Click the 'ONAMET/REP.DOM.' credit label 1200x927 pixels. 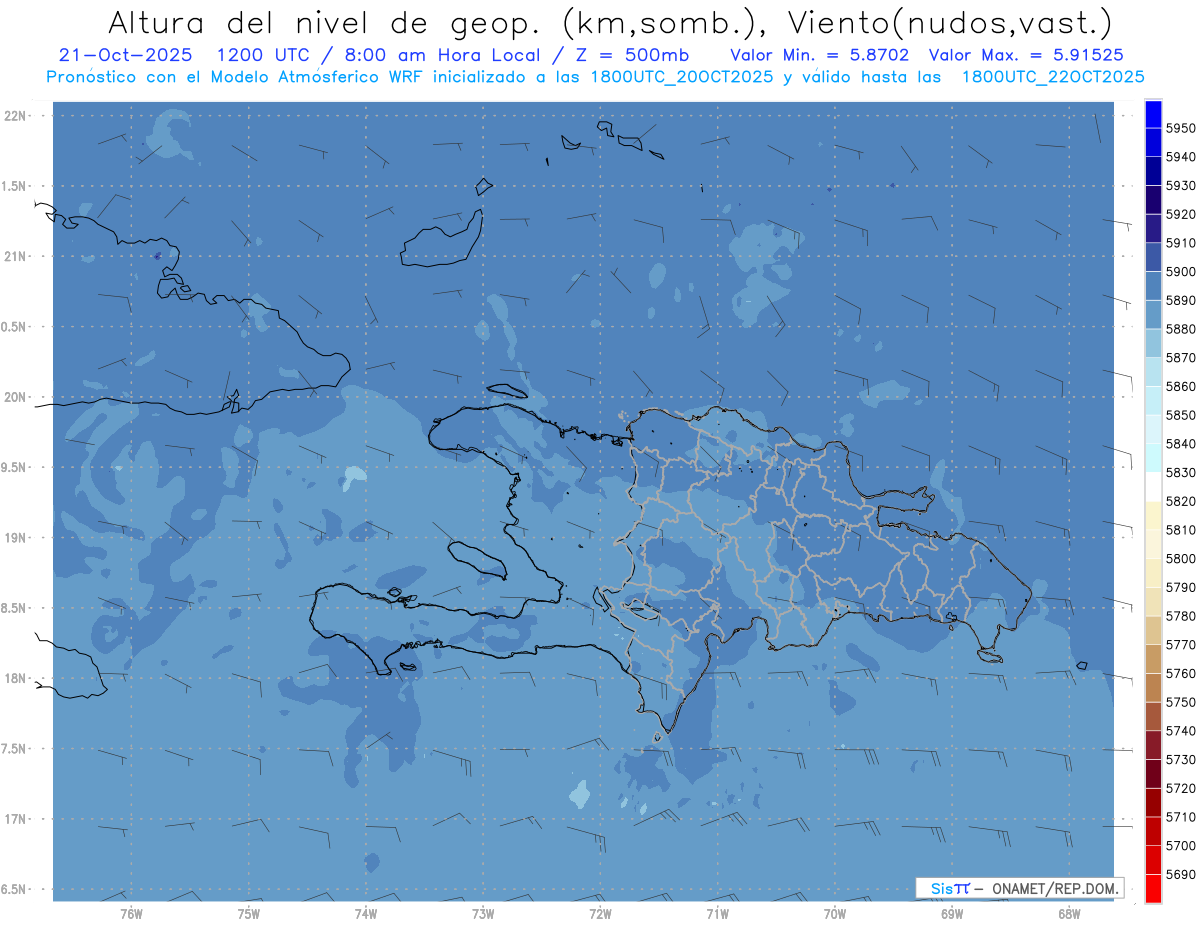[x=1056, y=889]
